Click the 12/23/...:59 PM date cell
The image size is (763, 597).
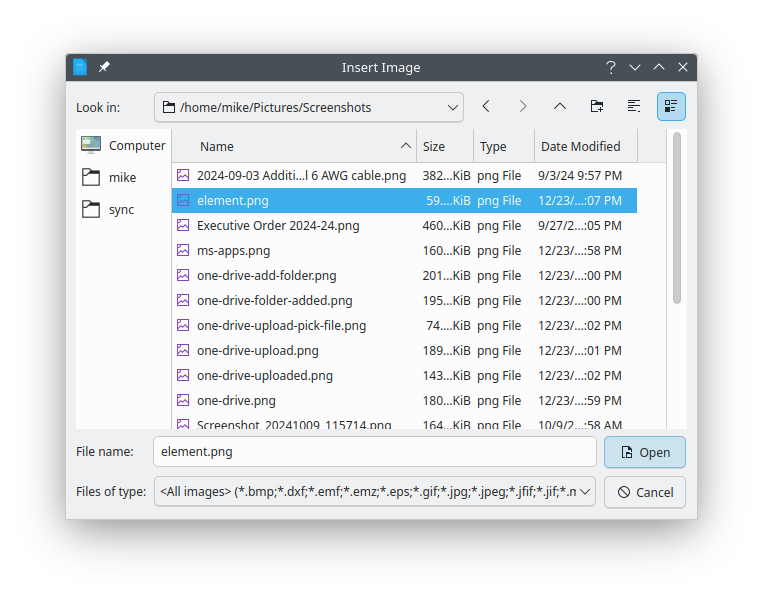(x=580, y=400)
